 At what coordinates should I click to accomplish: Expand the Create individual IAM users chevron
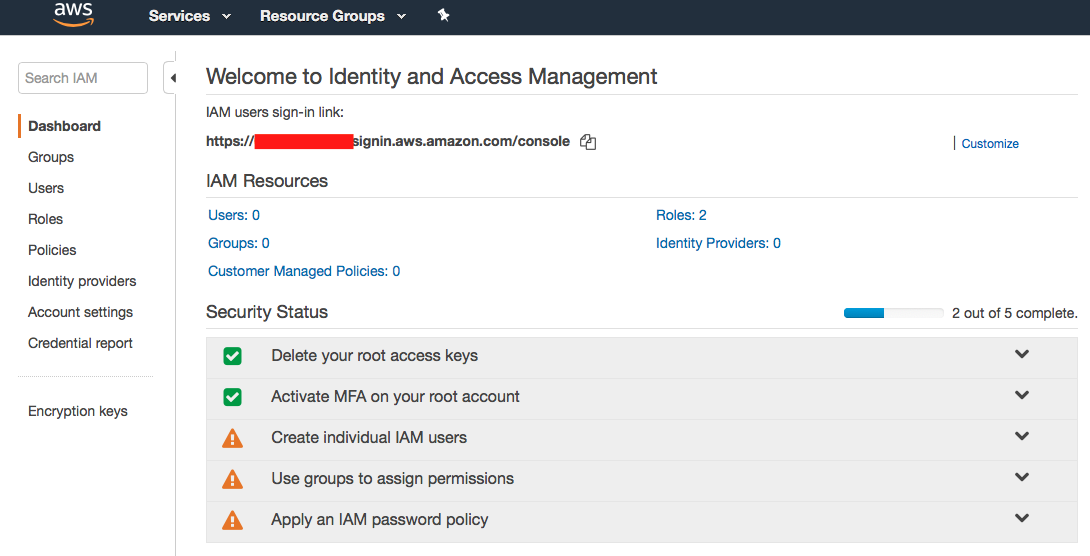[1021, 436]
